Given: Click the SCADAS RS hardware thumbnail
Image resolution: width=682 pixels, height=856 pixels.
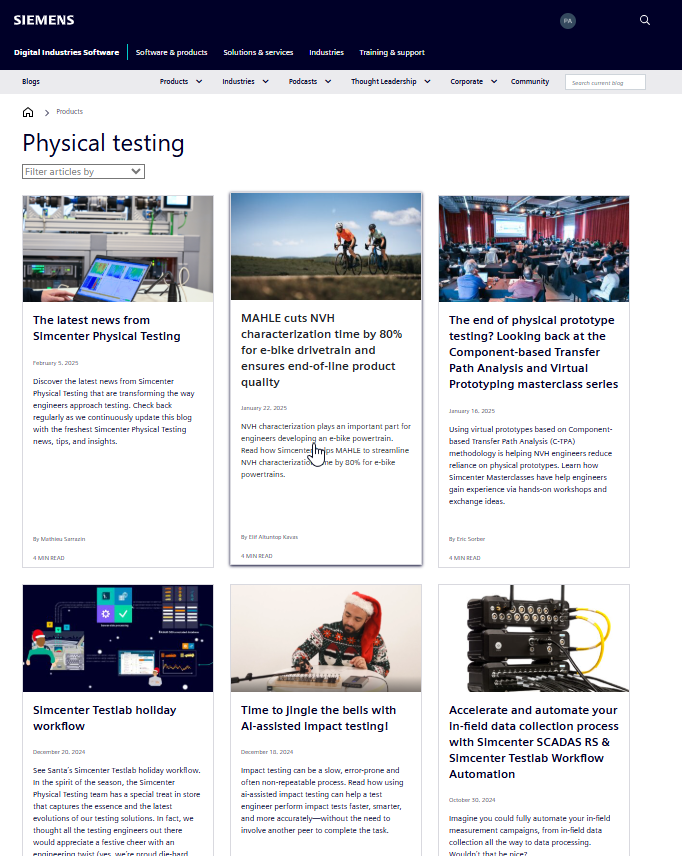Looking at the screenshot, I should (x=533, y=638).
